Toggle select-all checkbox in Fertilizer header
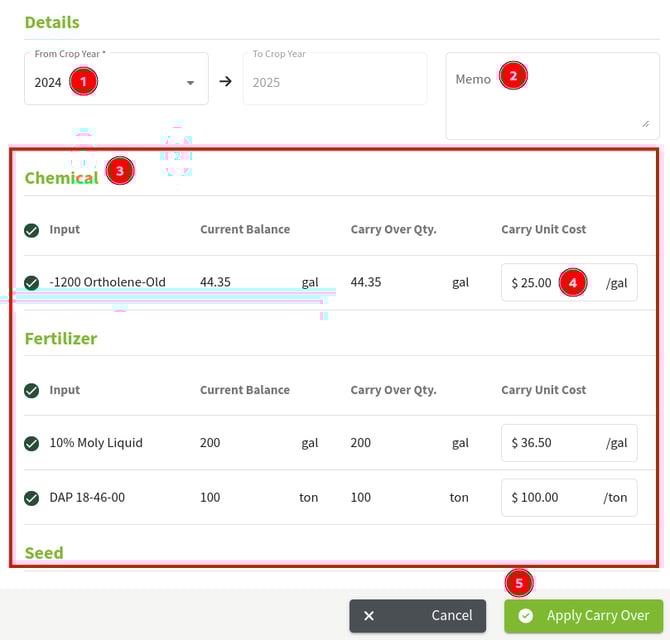The image size is (670, 640). 32,390
